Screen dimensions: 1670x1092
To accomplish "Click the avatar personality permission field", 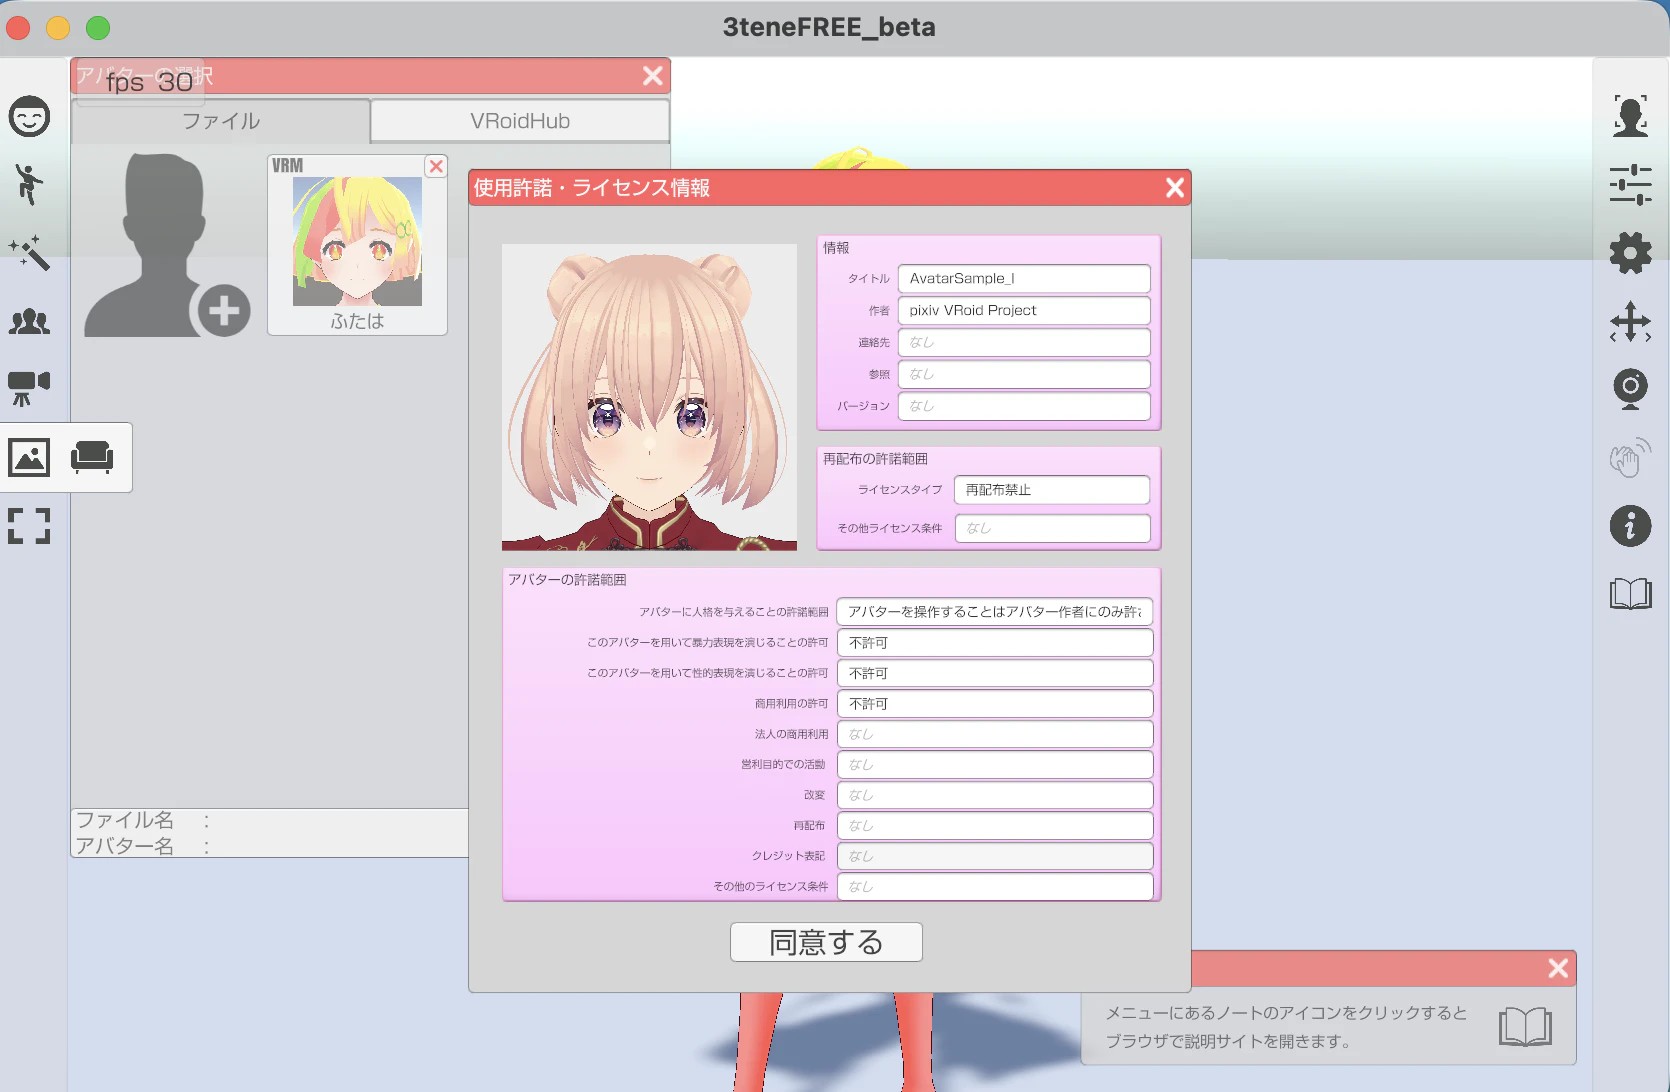I will click(995, 611).
